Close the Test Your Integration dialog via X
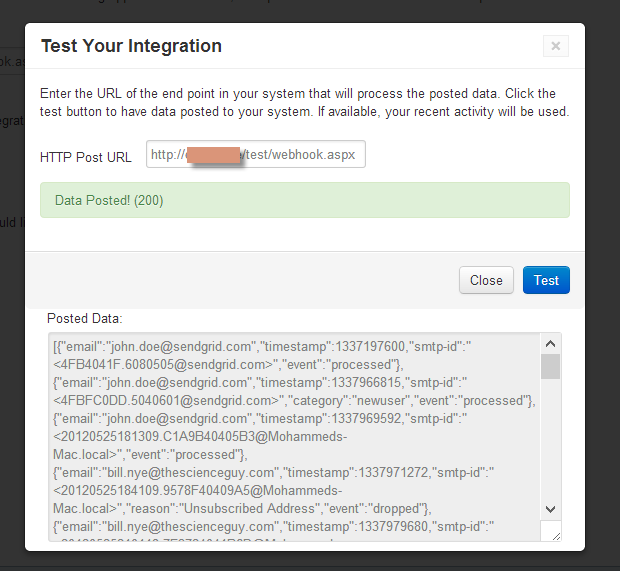Image resolution: width=620 pixels, height=571 pixels. point(556,46)
